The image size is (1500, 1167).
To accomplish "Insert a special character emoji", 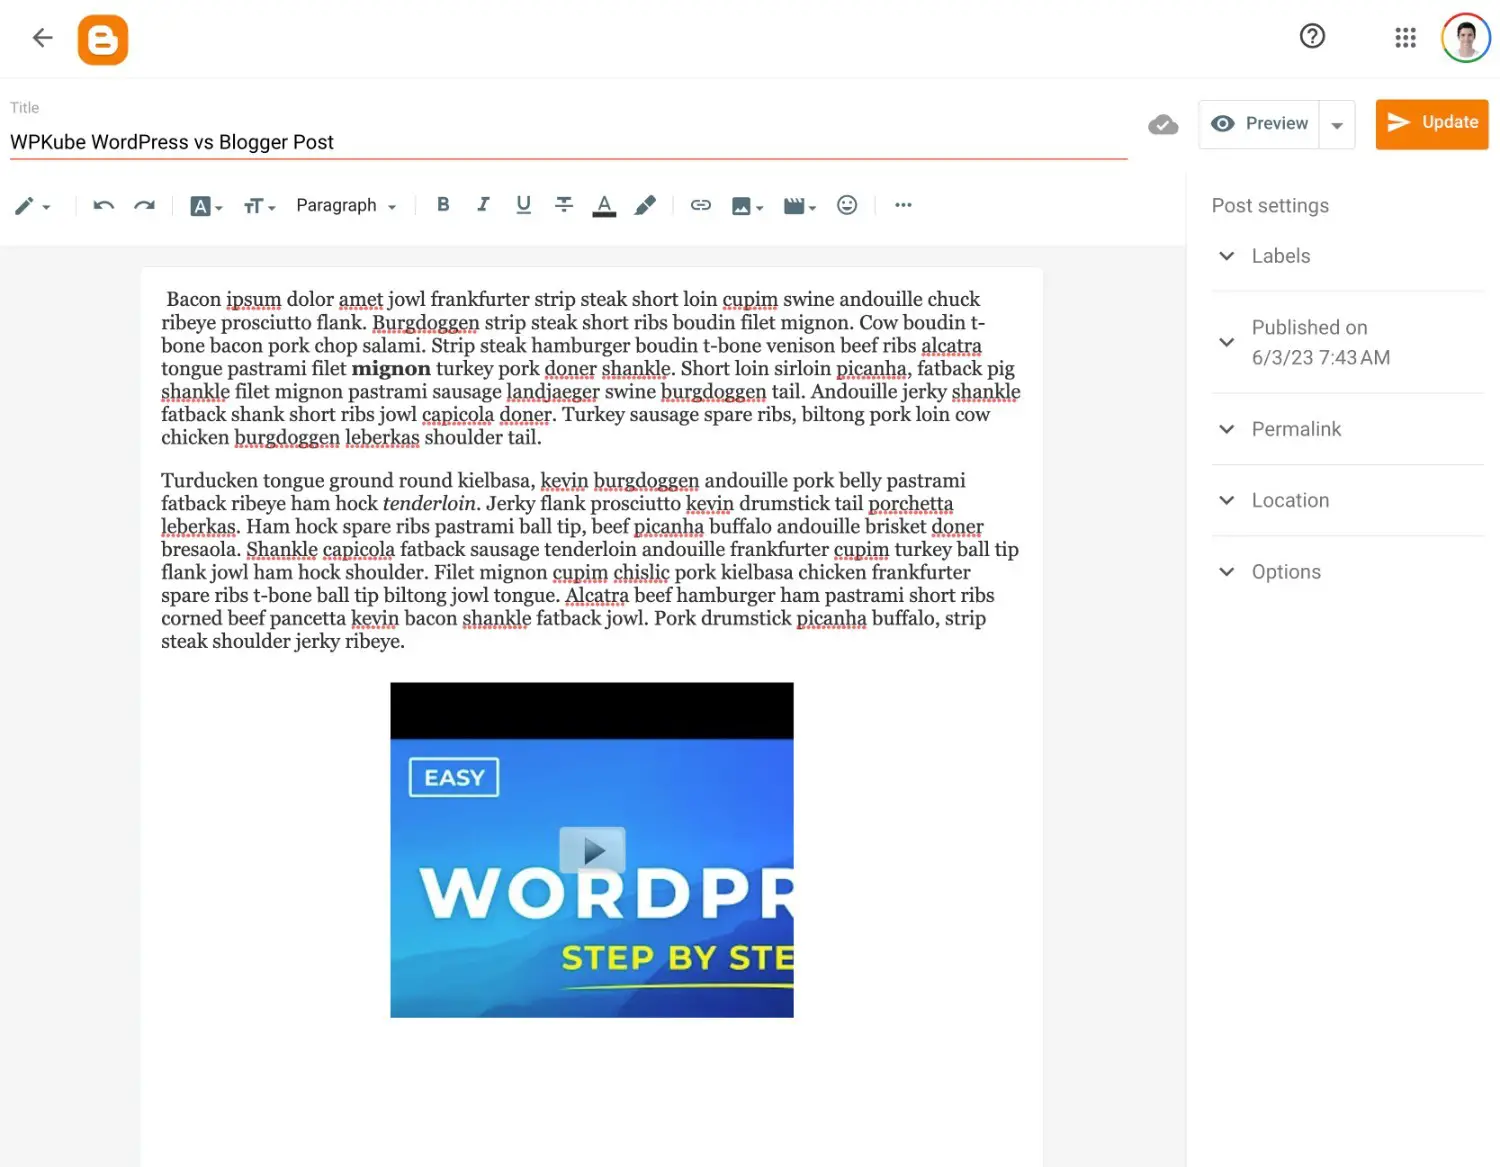I will point(847,205).
